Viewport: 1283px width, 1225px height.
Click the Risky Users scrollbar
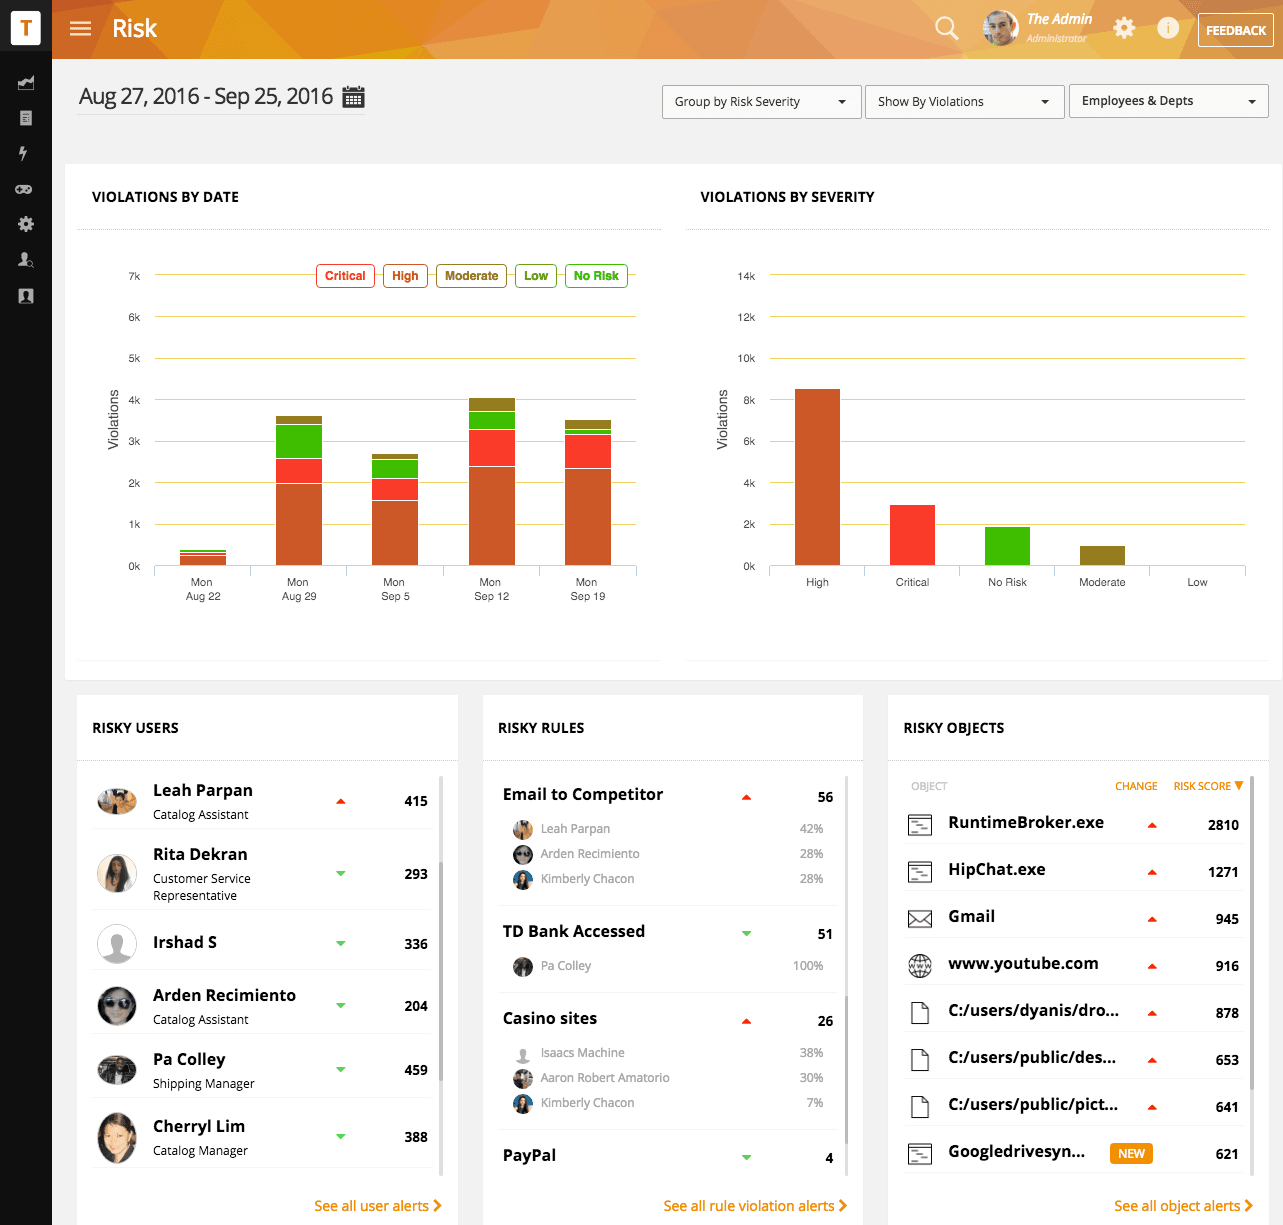tap(441, 970)
